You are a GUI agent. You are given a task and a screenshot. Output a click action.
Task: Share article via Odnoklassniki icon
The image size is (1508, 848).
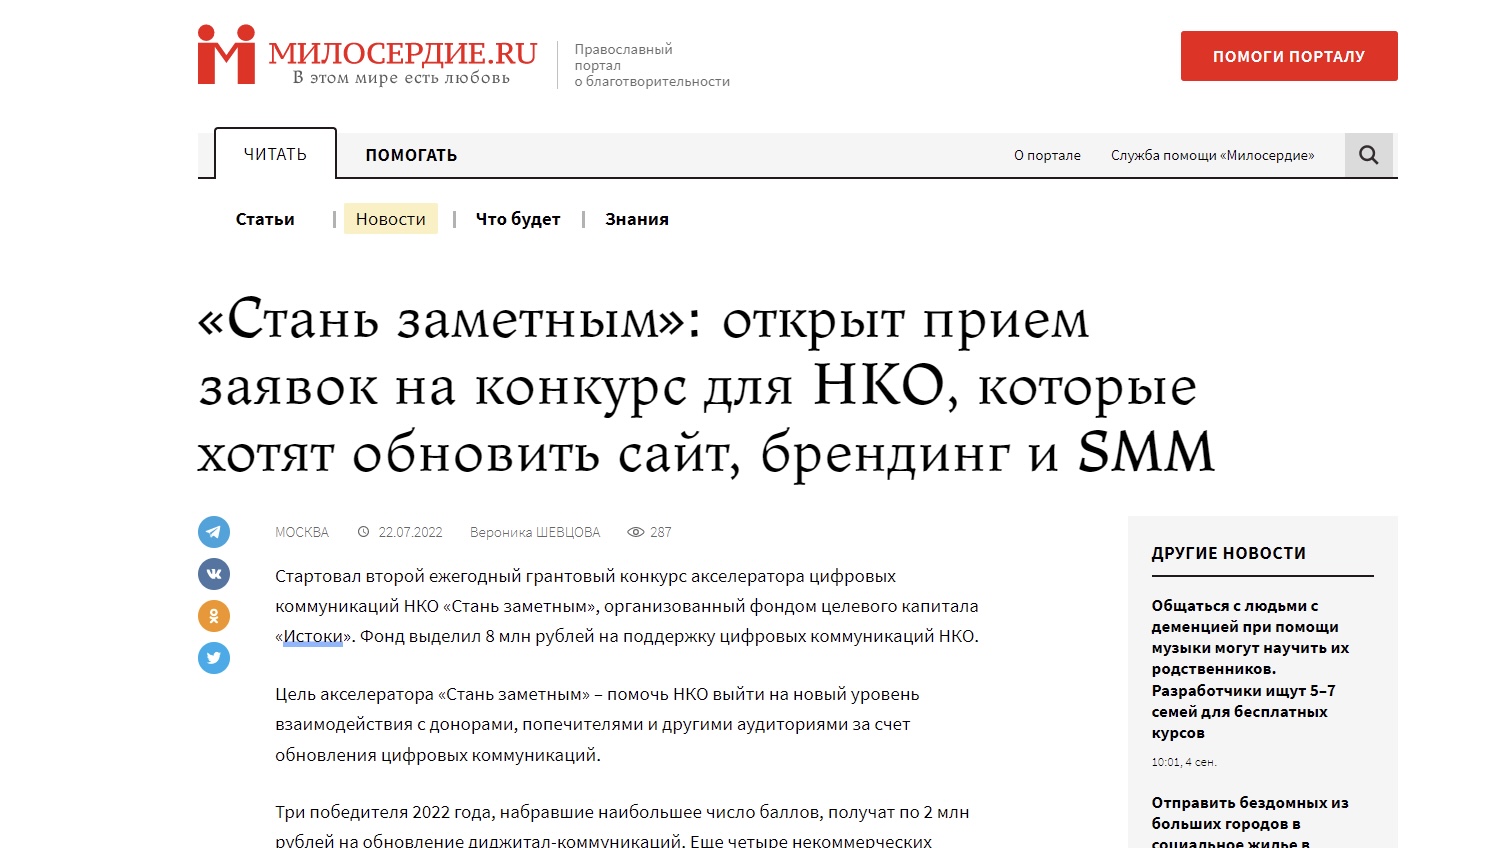click(214, 616)
